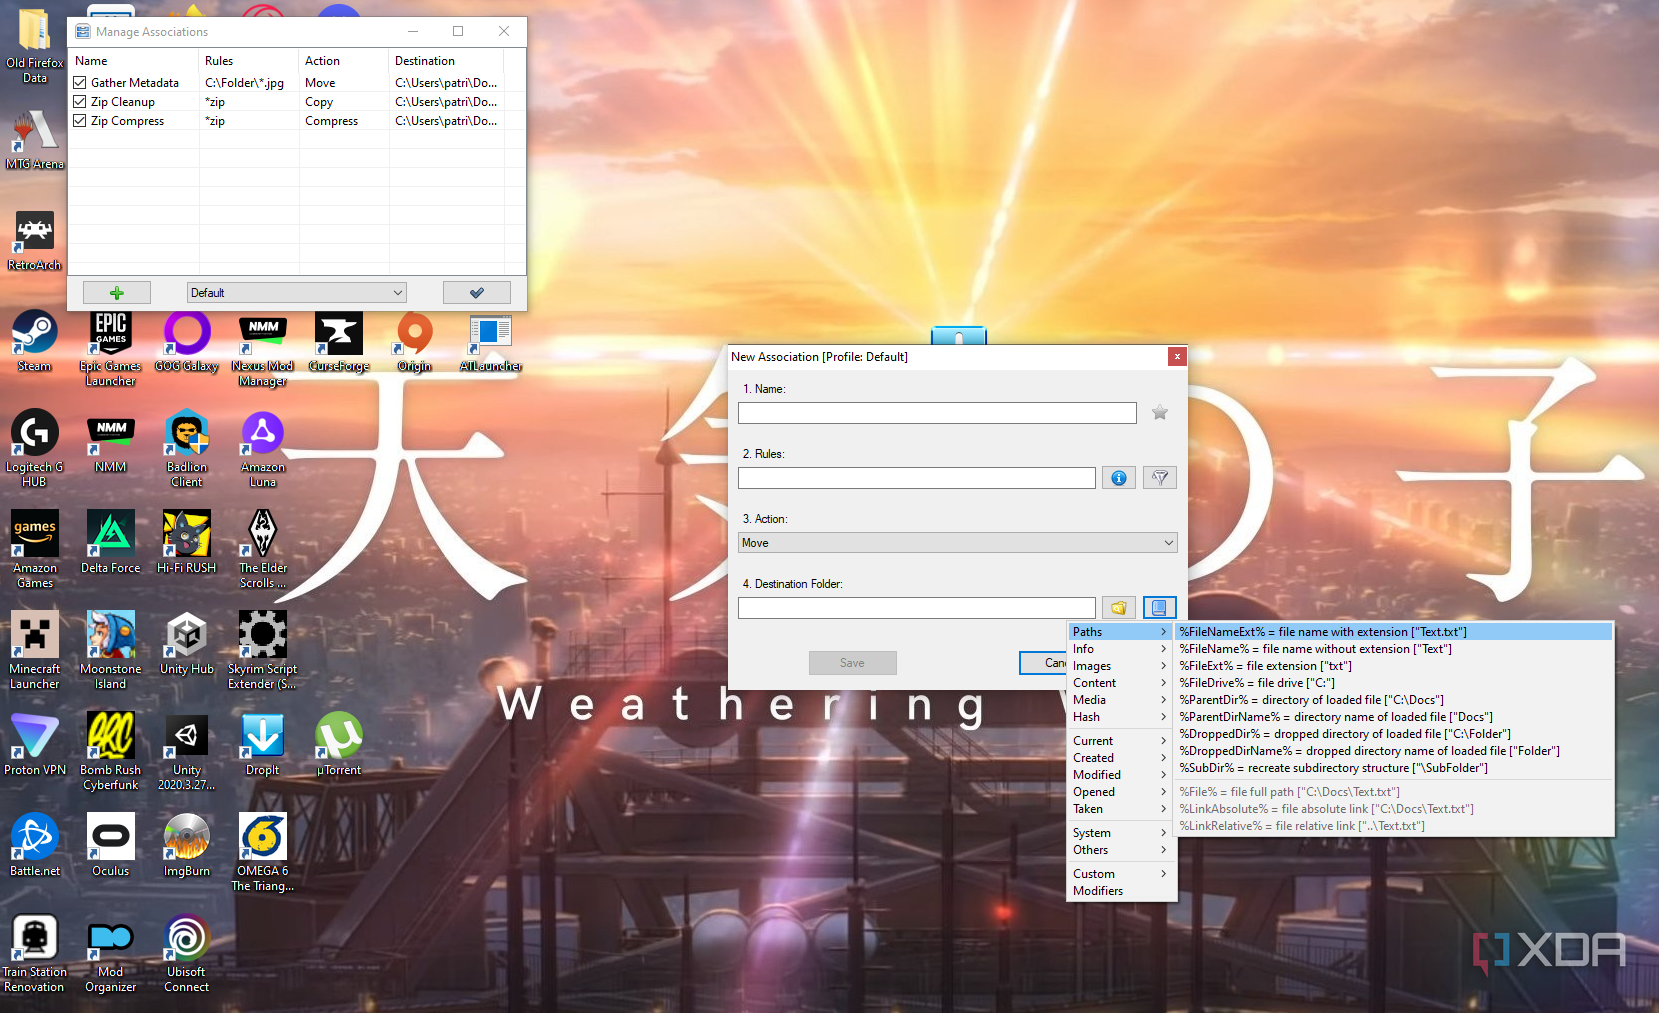The width and height of the screenshot is (1659, 1013).
Task: Expand the Hash submenu
Action: click(x=1121, y=717)
